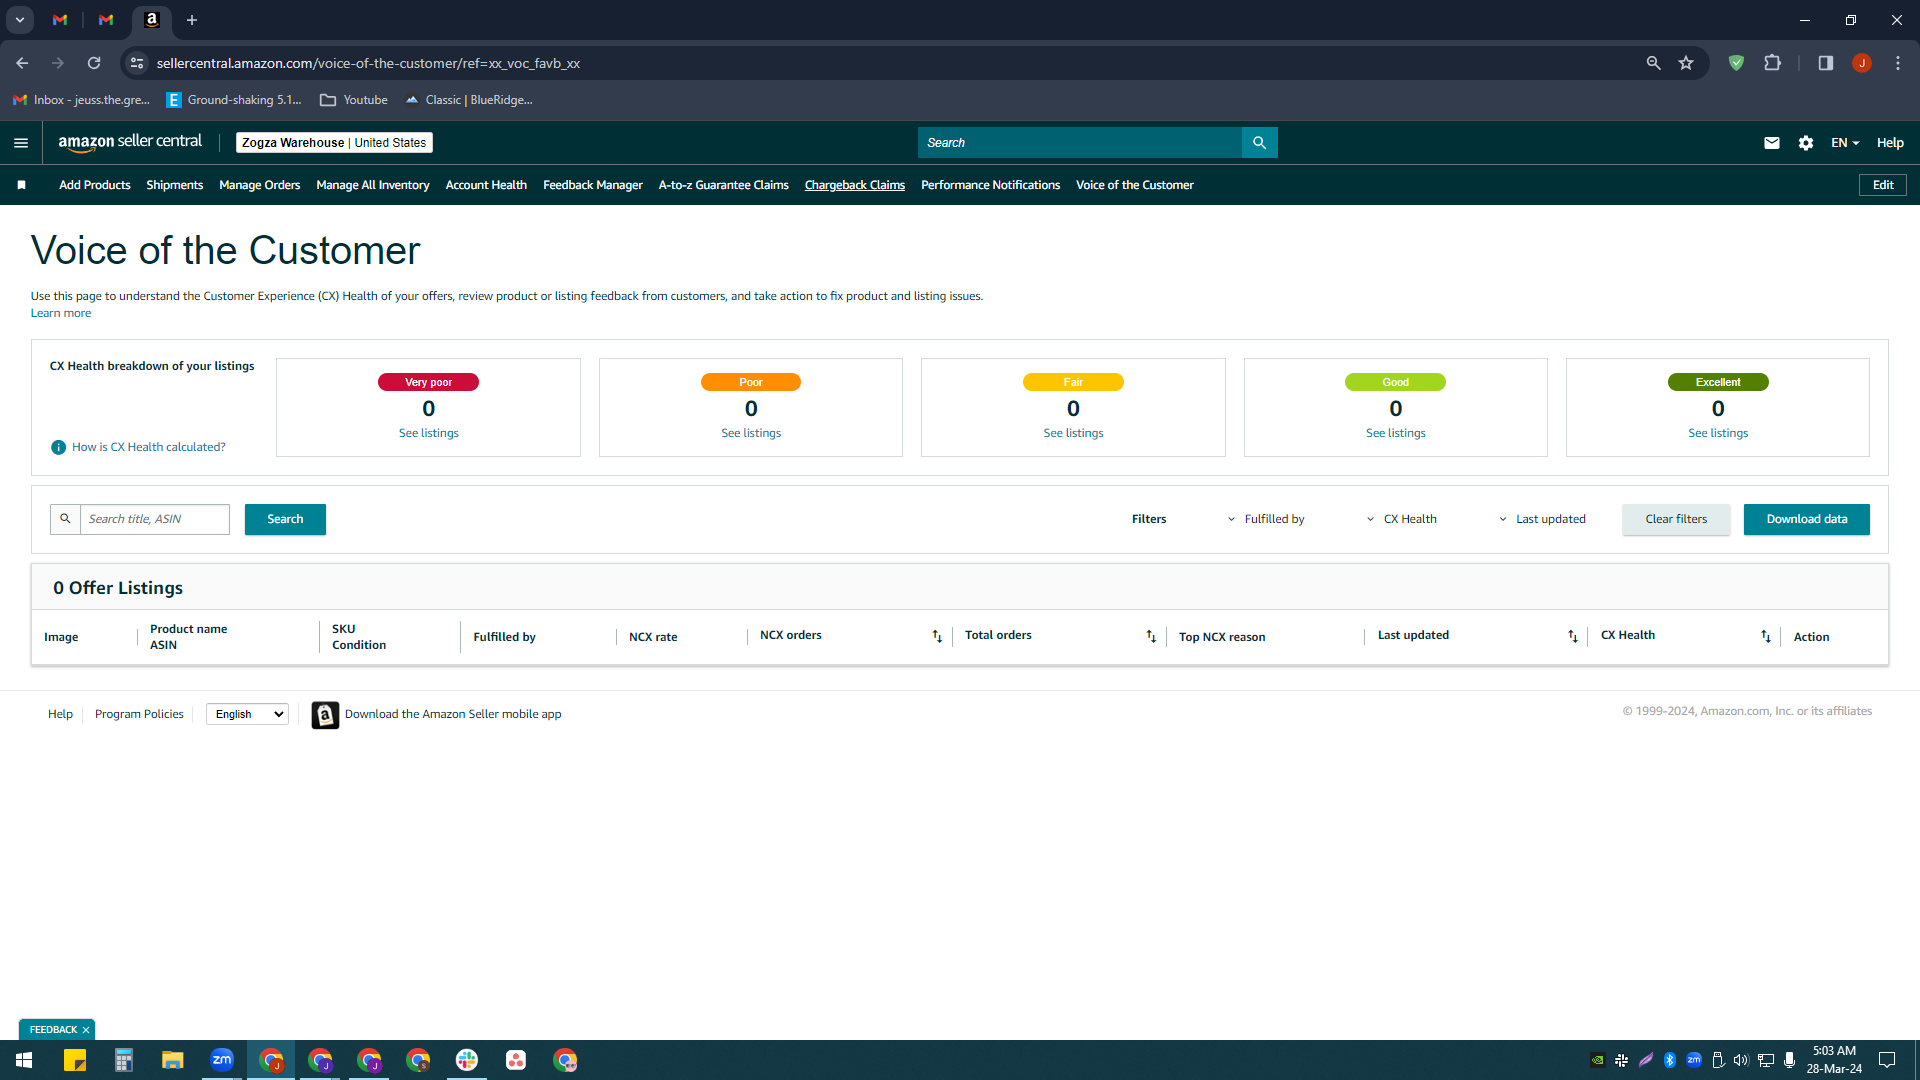Close the FEEDBACK tab with its X
This screenshot has height=1080, width=1920.
[x=86, y=1030]
